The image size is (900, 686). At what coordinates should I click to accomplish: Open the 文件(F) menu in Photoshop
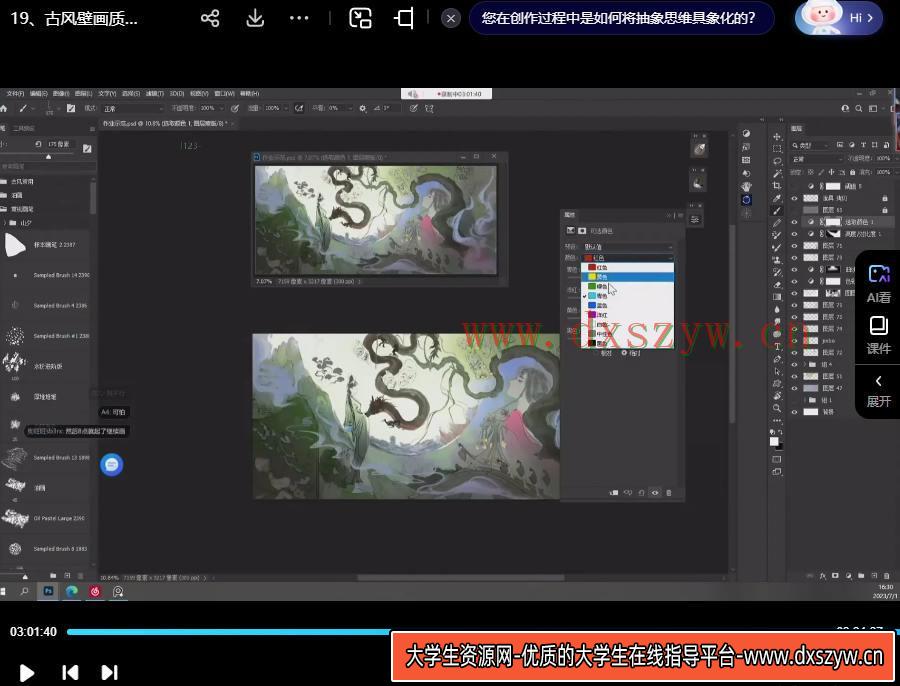(x=15, y=93)
